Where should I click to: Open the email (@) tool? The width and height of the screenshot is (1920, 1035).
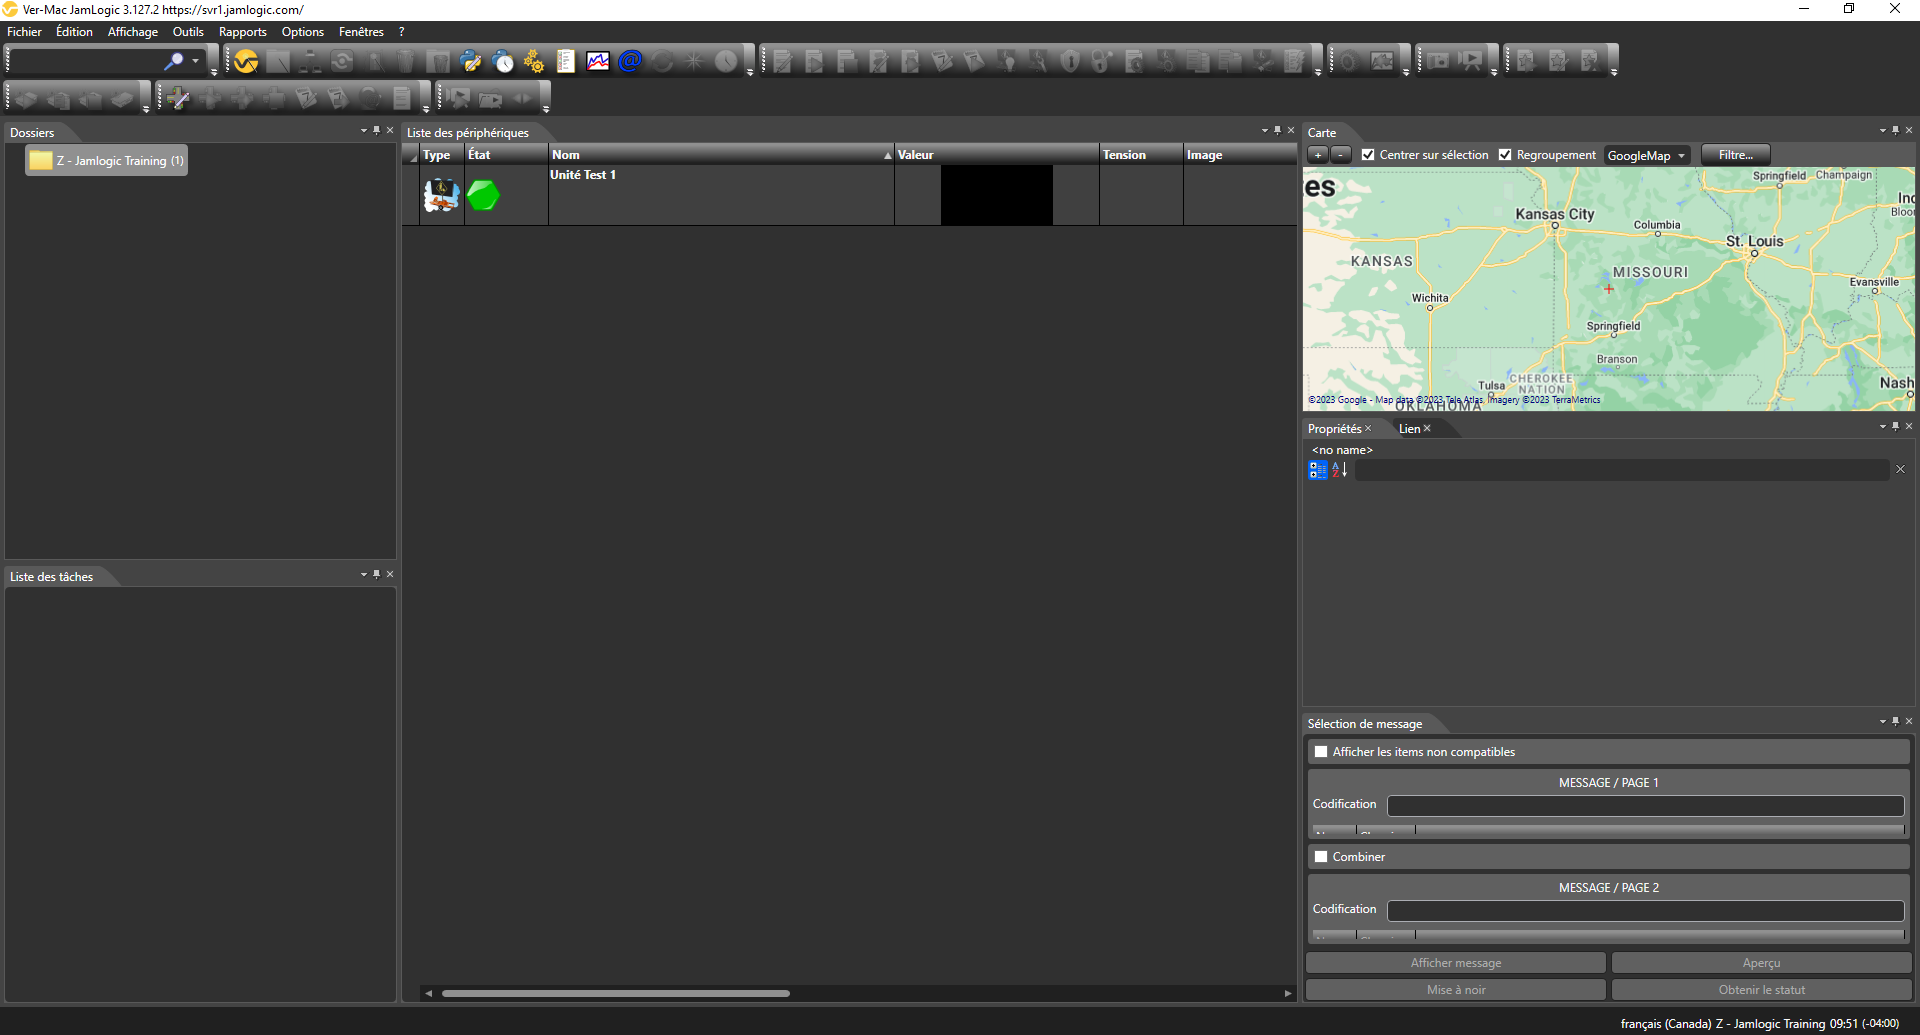pos(630,61)
